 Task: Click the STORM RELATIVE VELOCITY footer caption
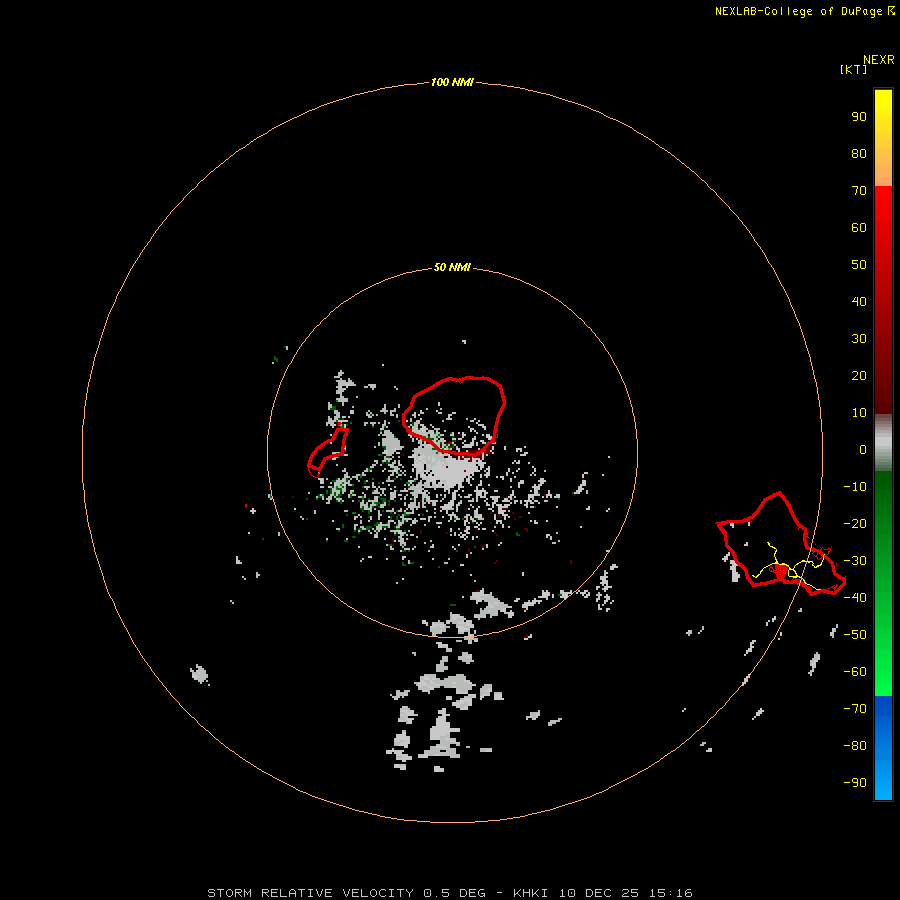(x=449, y=893)
